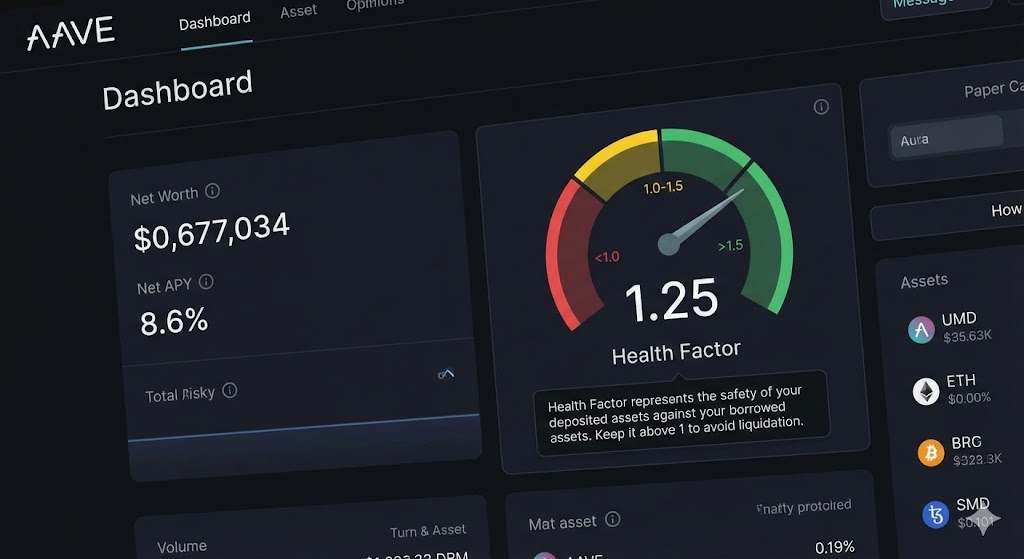The height and width of the screenshot is (559, 1024).
Task: Select the SMD asset icon
Action: click(x=935, y=514)
